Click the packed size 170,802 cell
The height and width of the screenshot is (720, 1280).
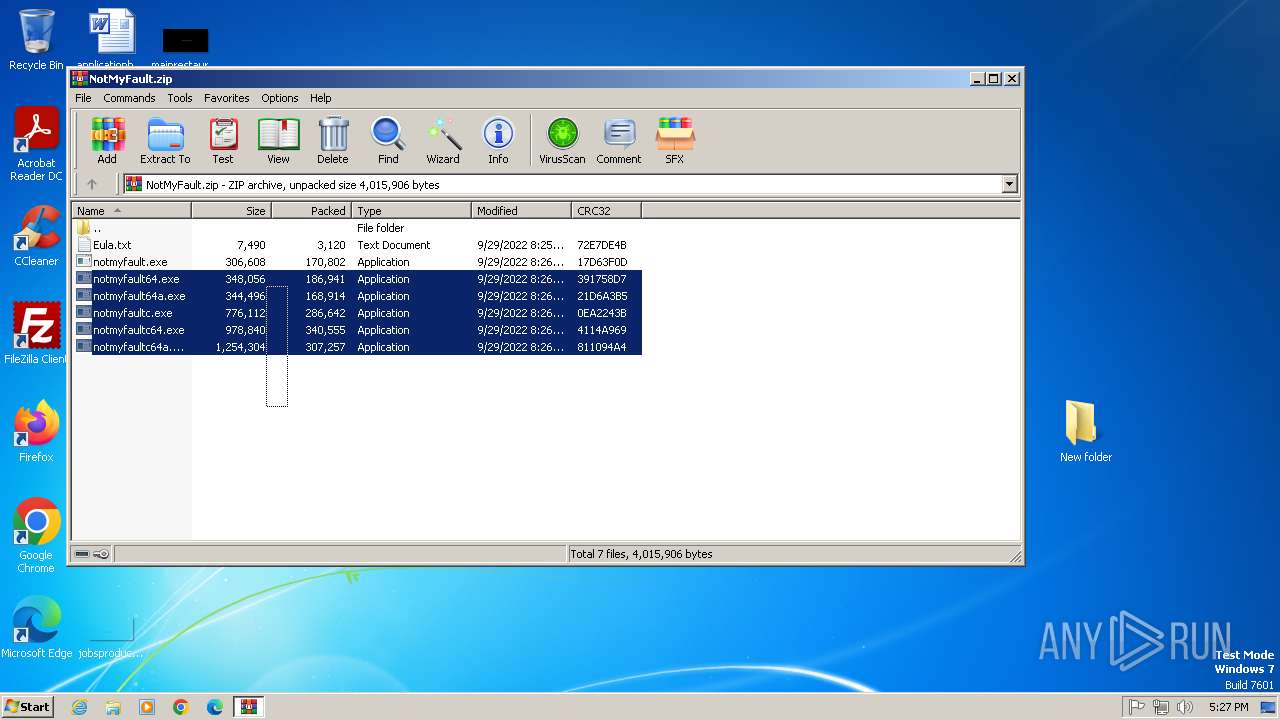(325, 262)
